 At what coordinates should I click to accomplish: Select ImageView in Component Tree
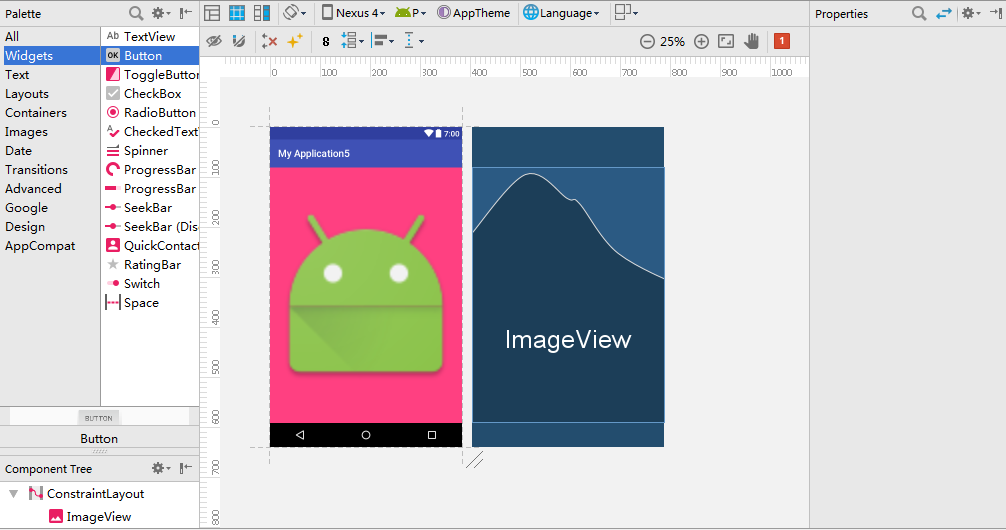[x=90, y=517]
